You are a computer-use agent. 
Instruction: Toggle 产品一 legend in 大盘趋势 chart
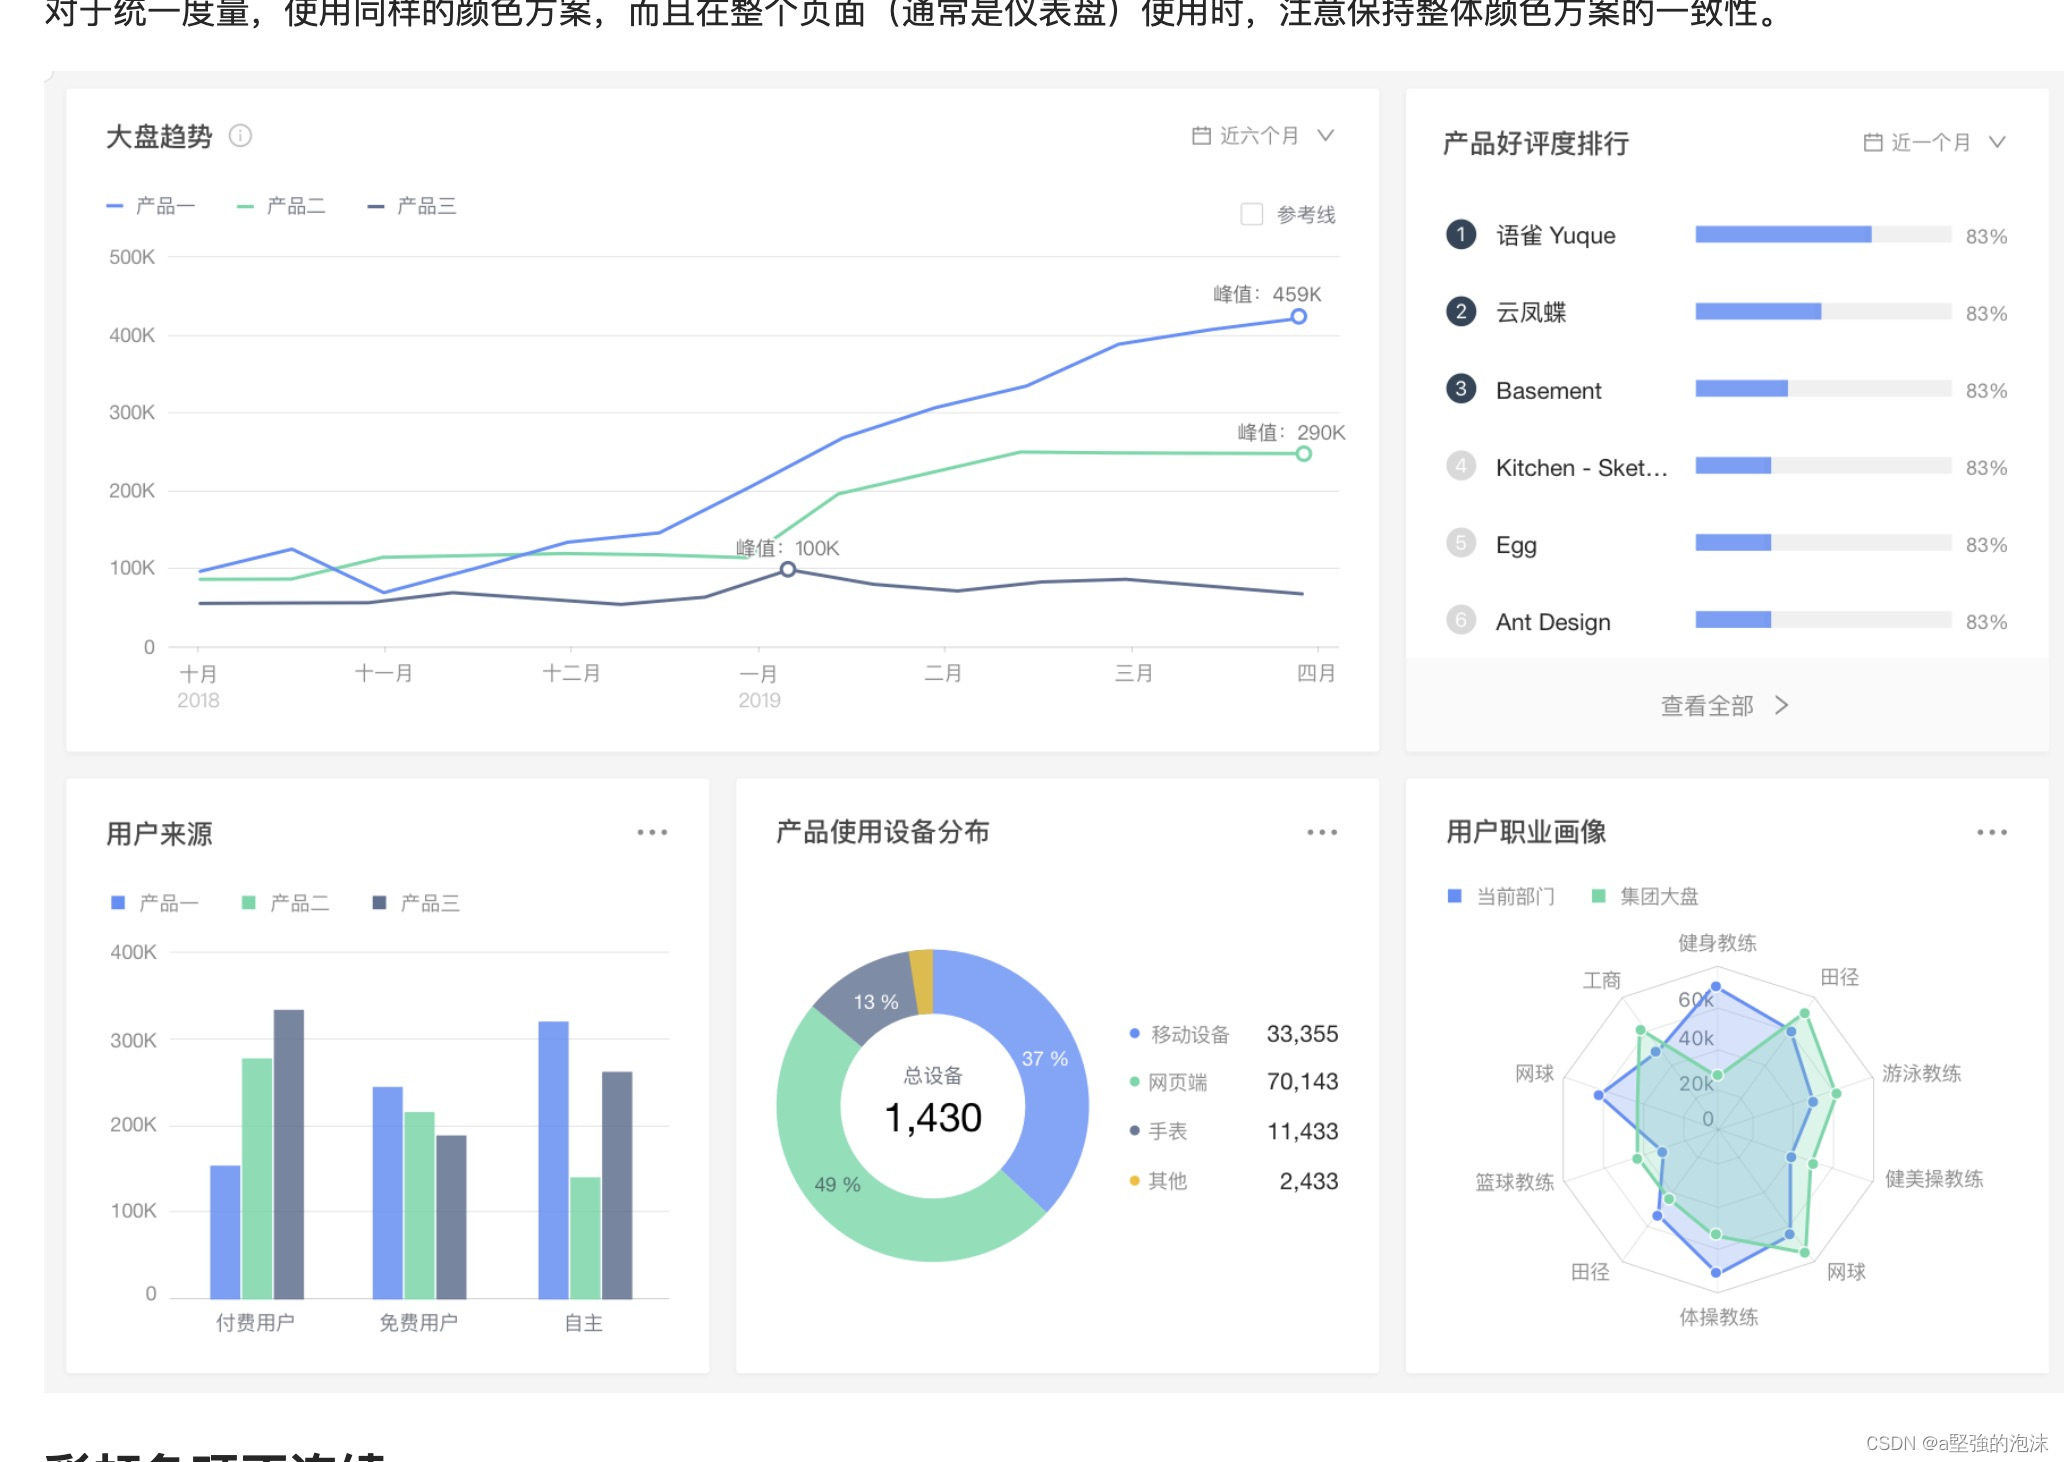[151, 206]
